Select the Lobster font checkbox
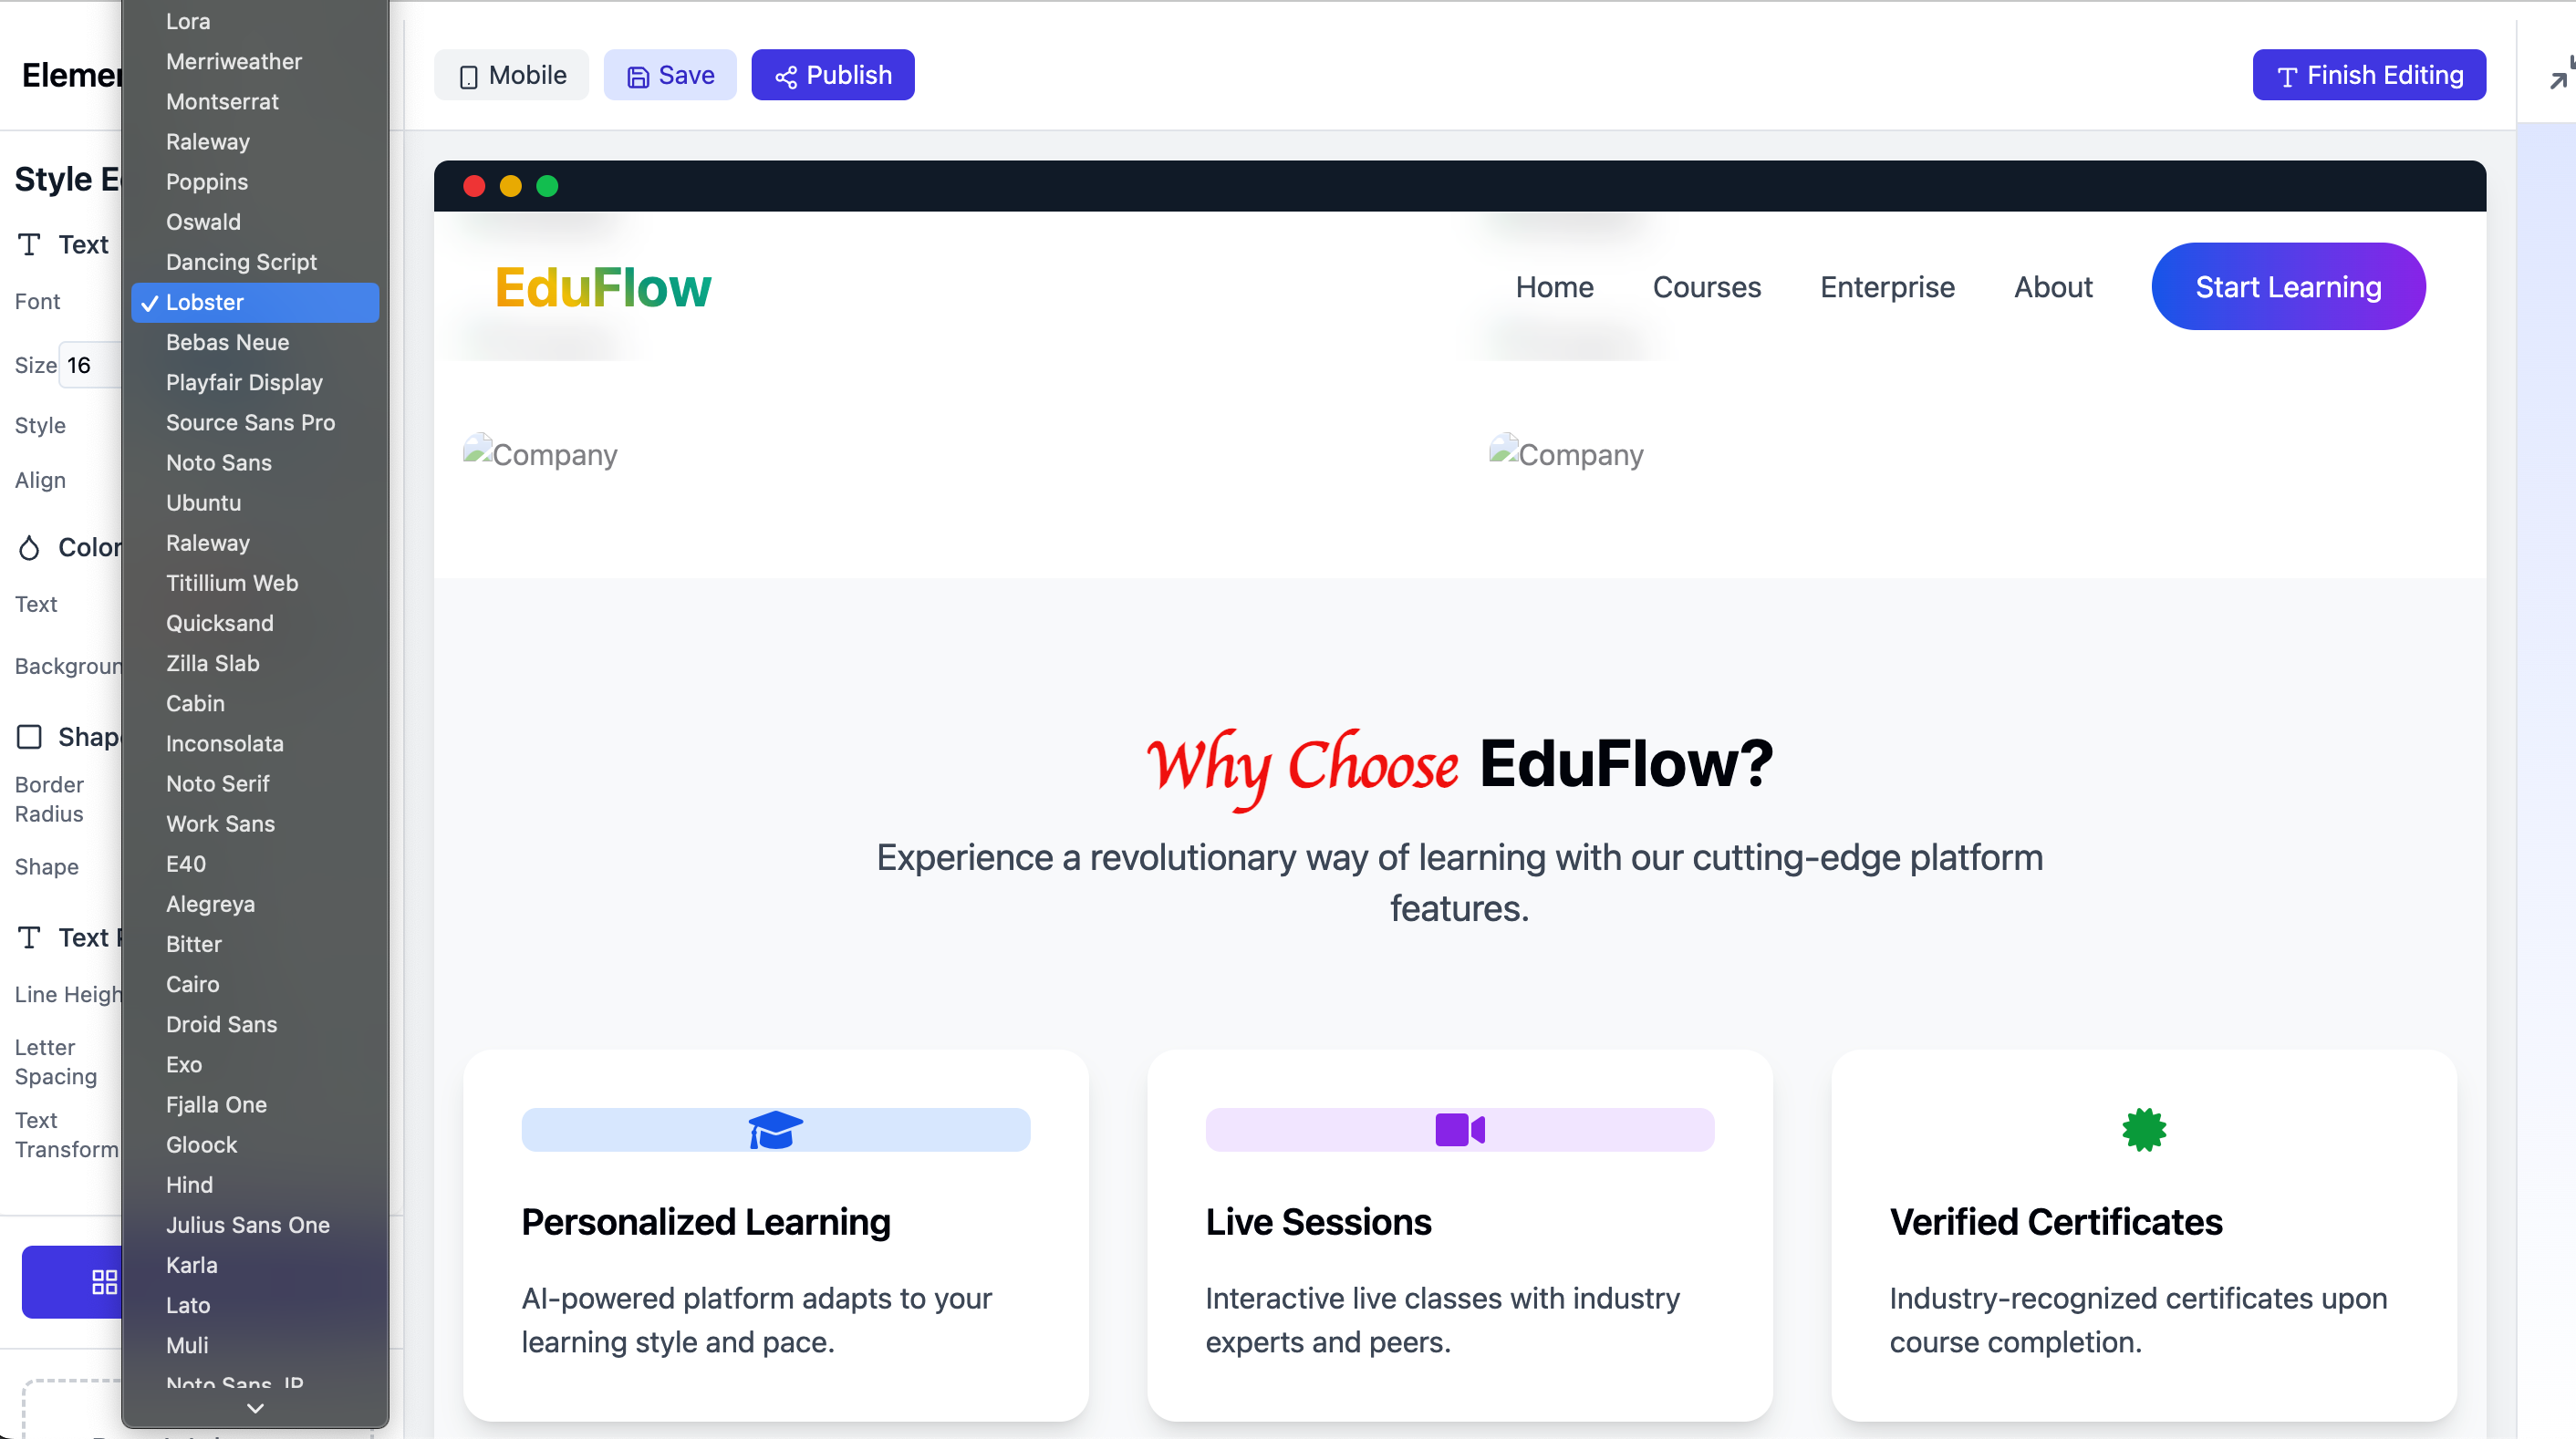This screenshot has height=1439, width=2576. [149, 301]
